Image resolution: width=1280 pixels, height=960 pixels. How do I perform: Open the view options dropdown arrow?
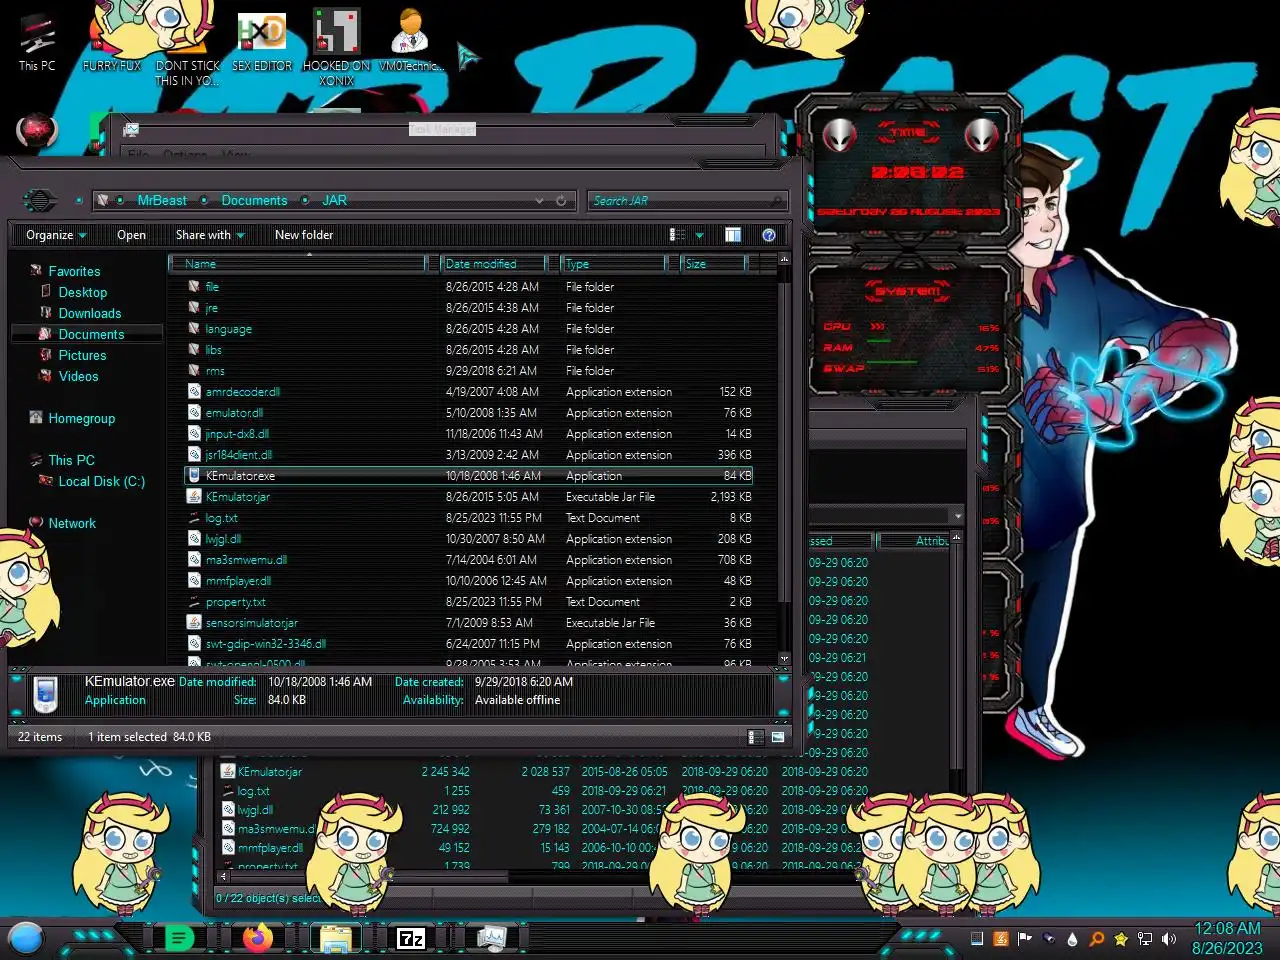click(x=699, y=235)
